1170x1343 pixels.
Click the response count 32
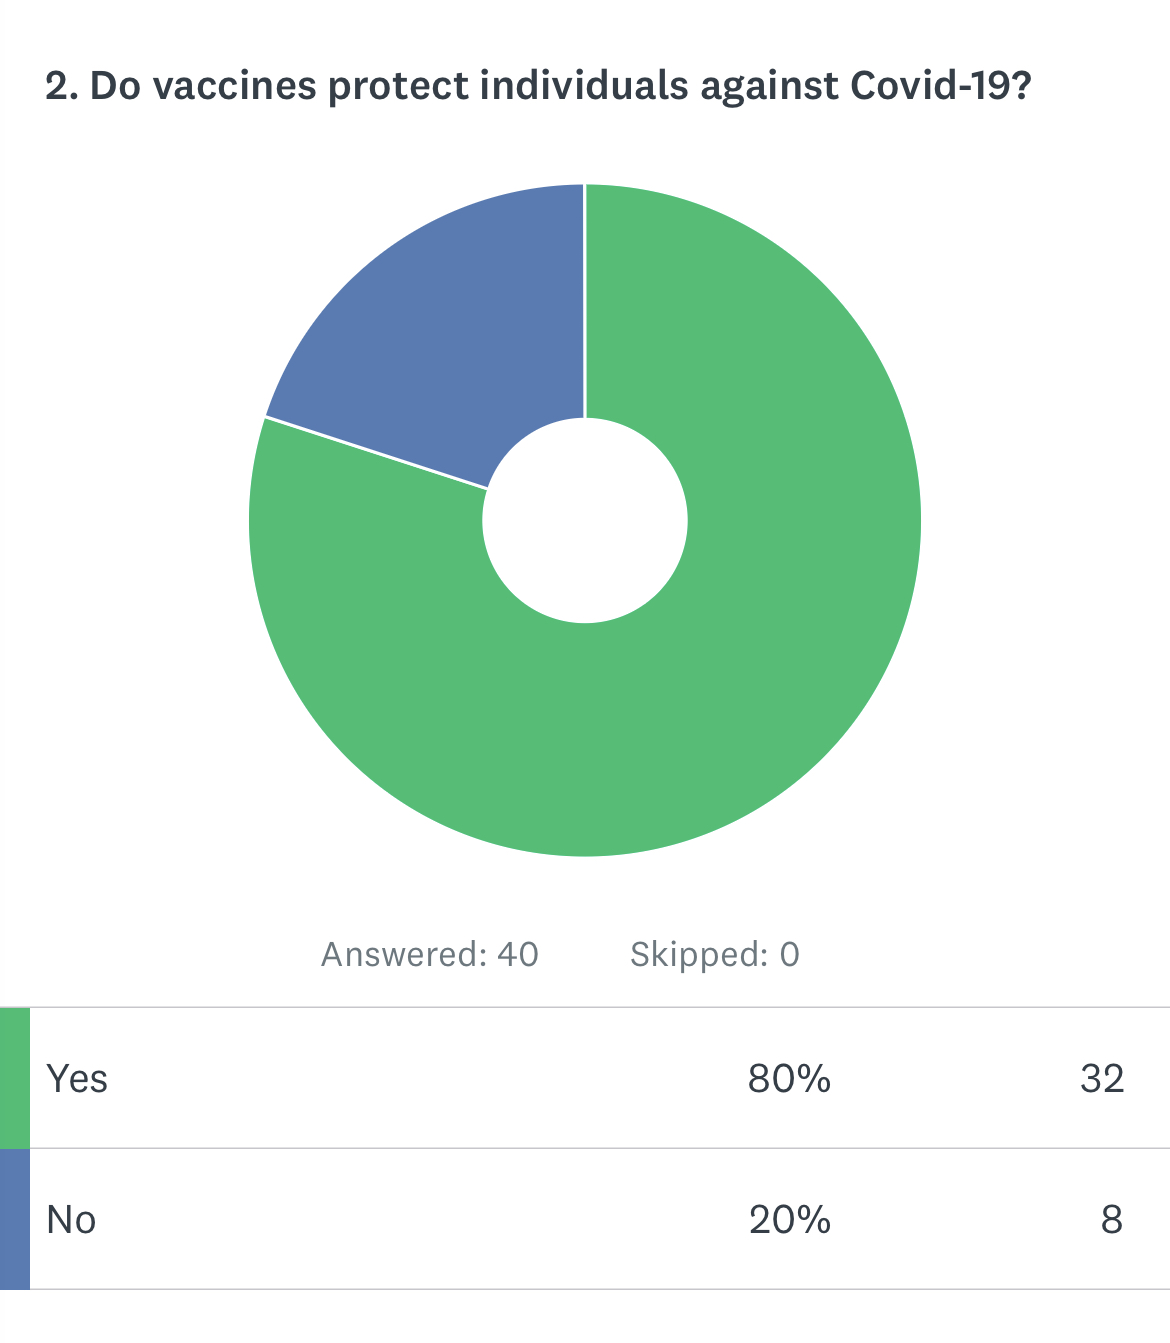pyautogui.click(x=1102, y=1079)
